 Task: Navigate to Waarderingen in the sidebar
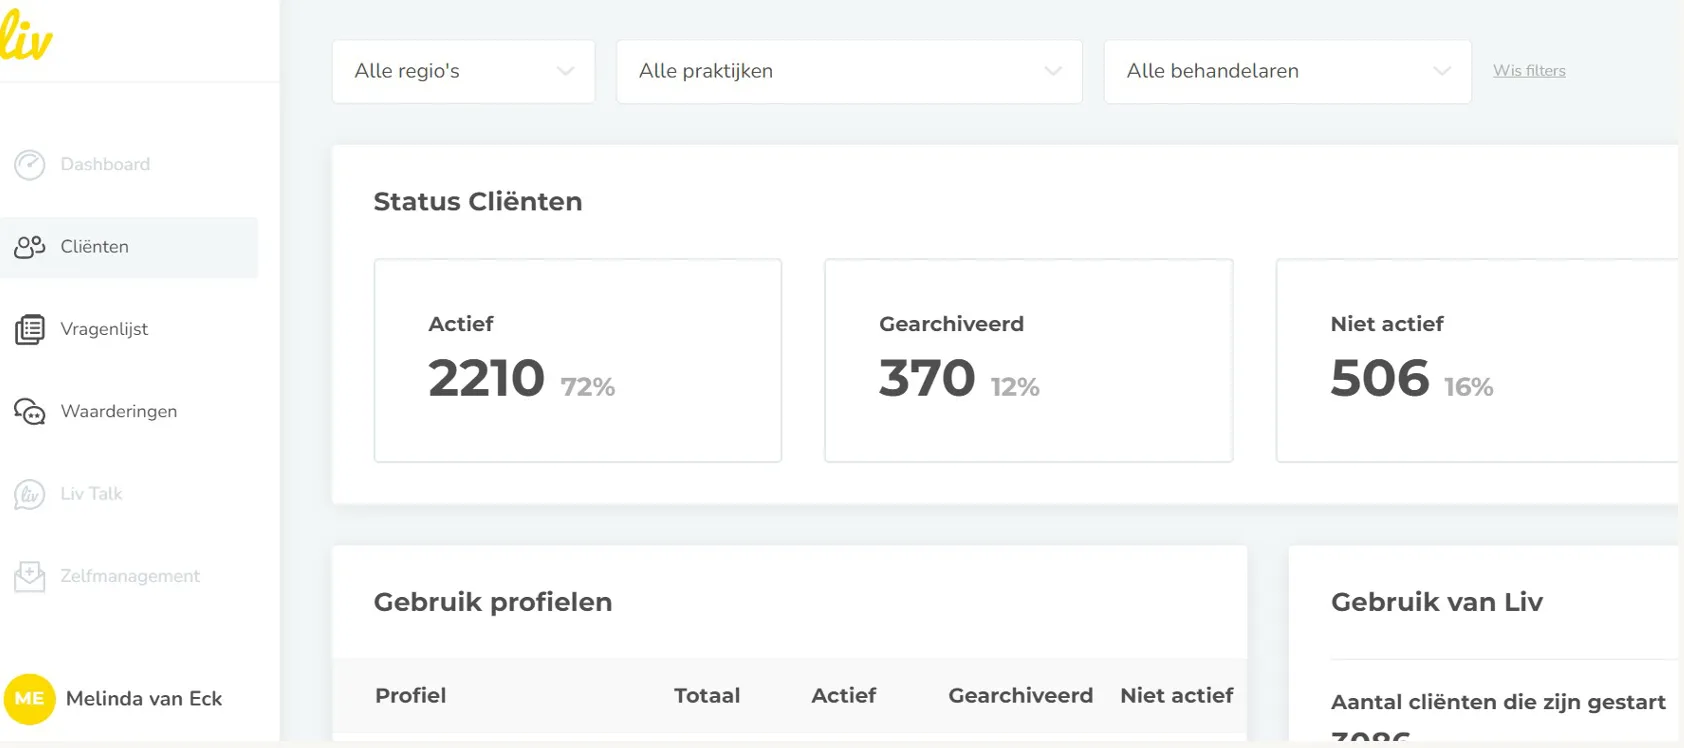click(x=119, y=411)
